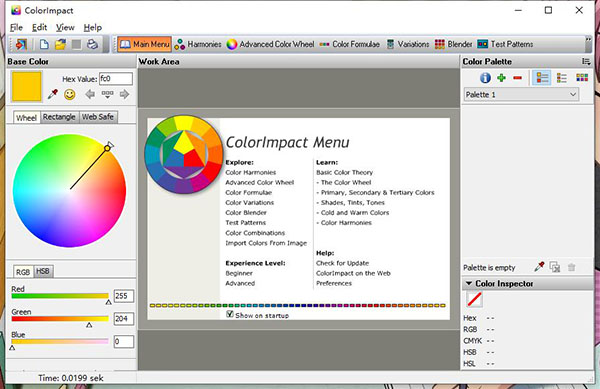Switch to the Web Safe tab
Viewport: 600px width, 389px height.
point(98,117)
